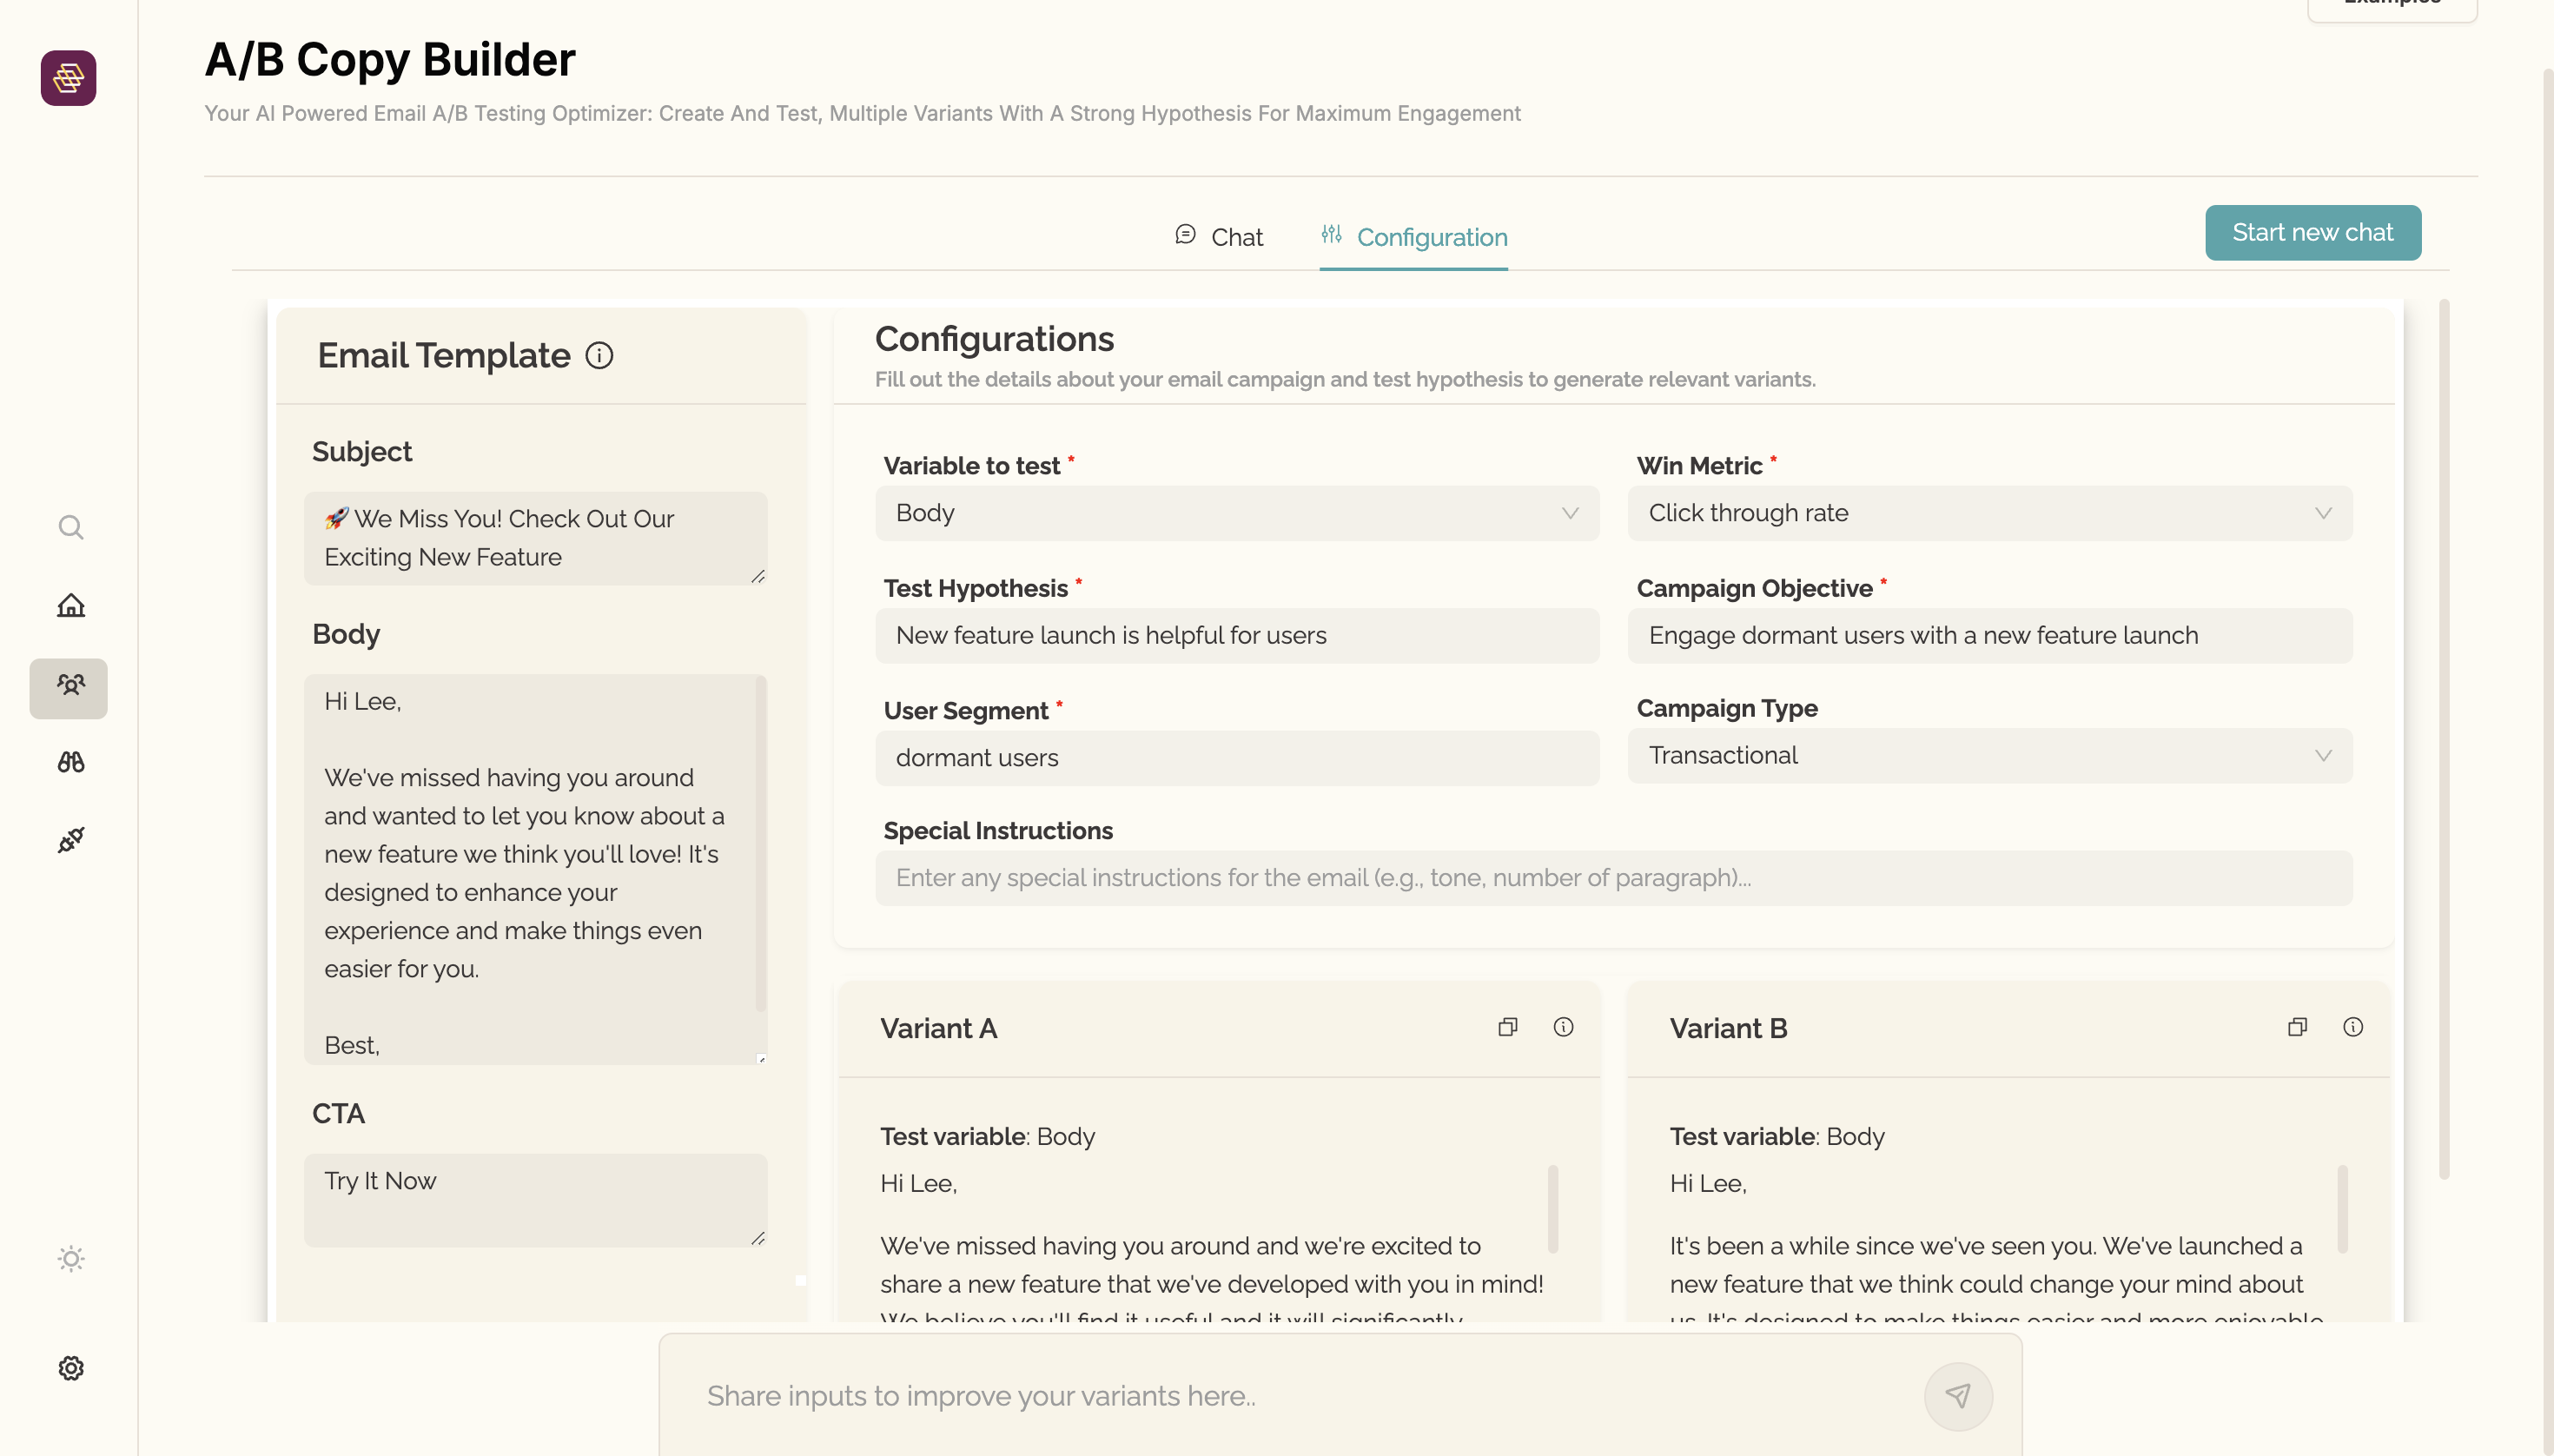The width and height of the screenshot is (2554, 1456).
Task: Click the send message paper-plane icon
Action: point(1957,1395)
